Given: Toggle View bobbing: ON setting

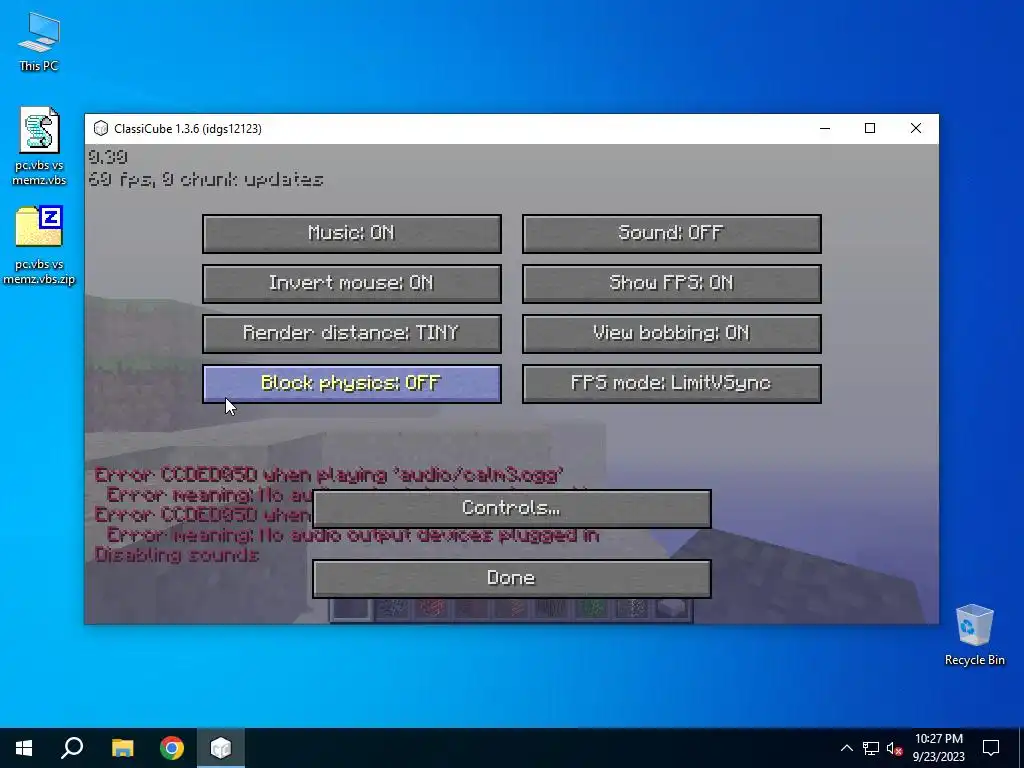Looking at the screenshot, I should (x=671, y=333).
